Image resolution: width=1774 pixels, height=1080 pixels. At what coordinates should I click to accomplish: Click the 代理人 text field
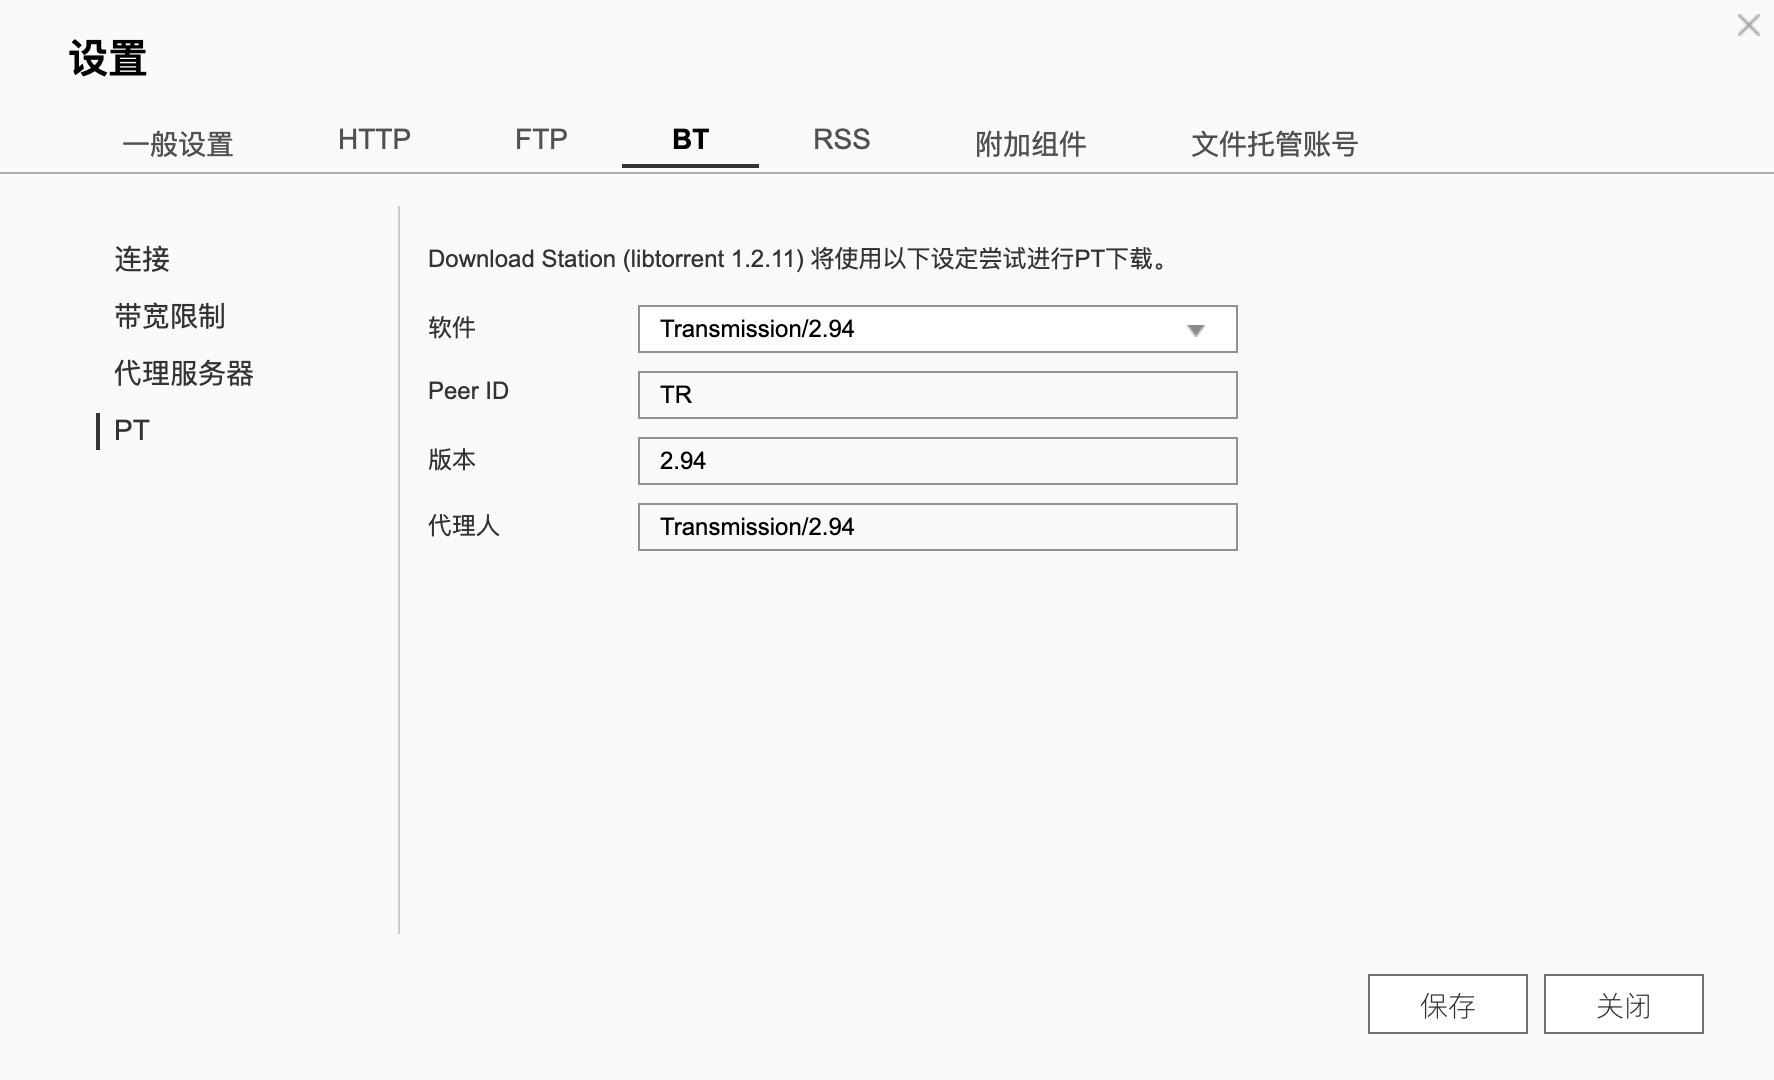click(x=936, y=526)
